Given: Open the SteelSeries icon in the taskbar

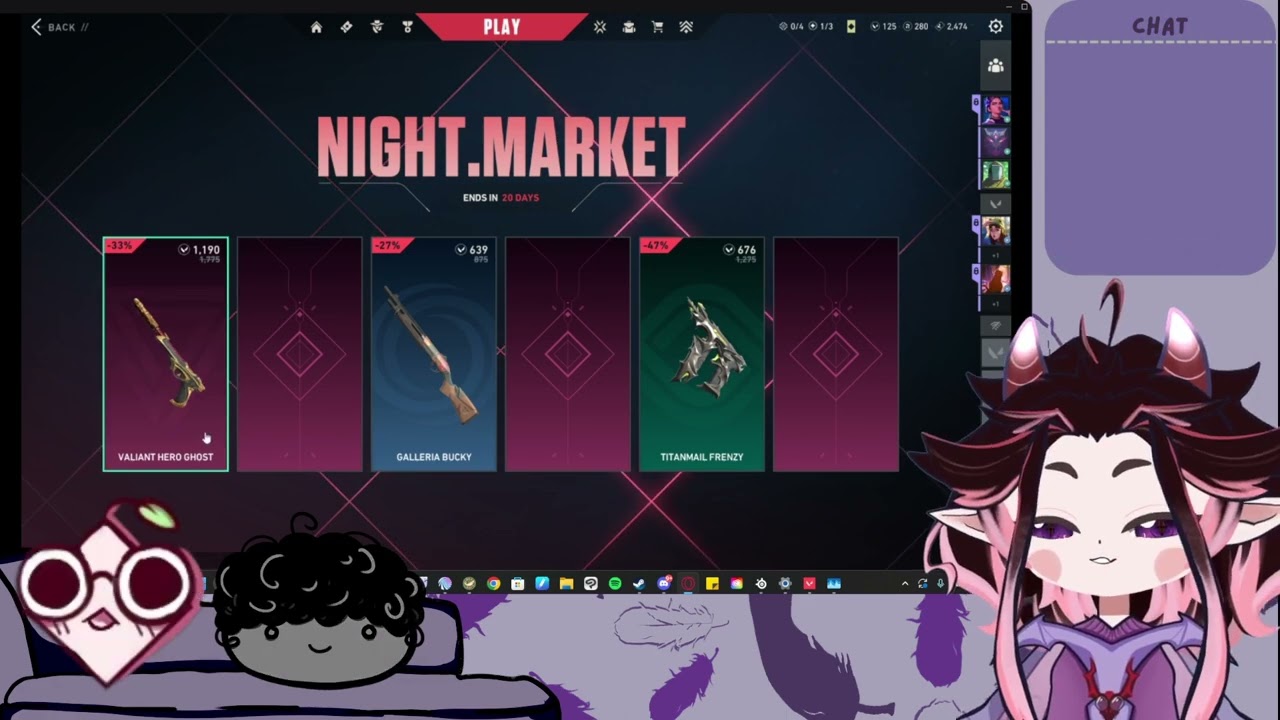Looking at the screenshot, I should [761, 583].
